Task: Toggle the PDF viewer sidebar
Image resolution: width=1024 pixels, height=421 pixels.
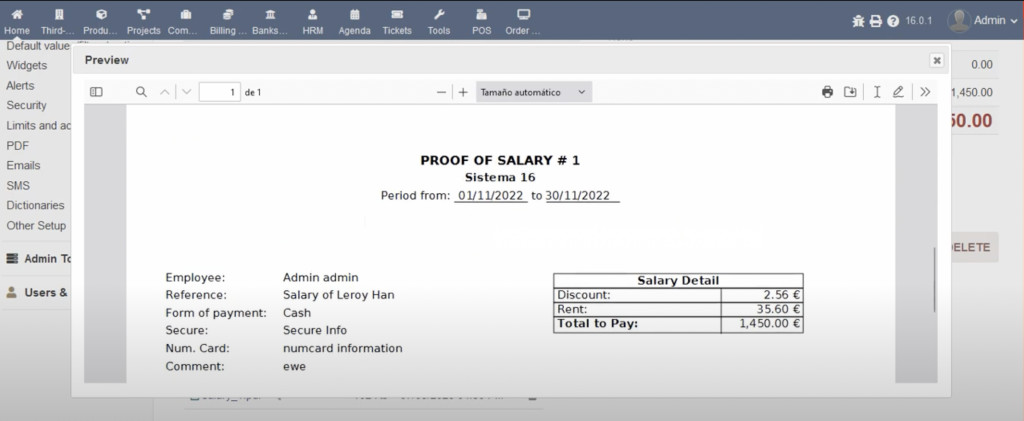Action: coord(96,92)
